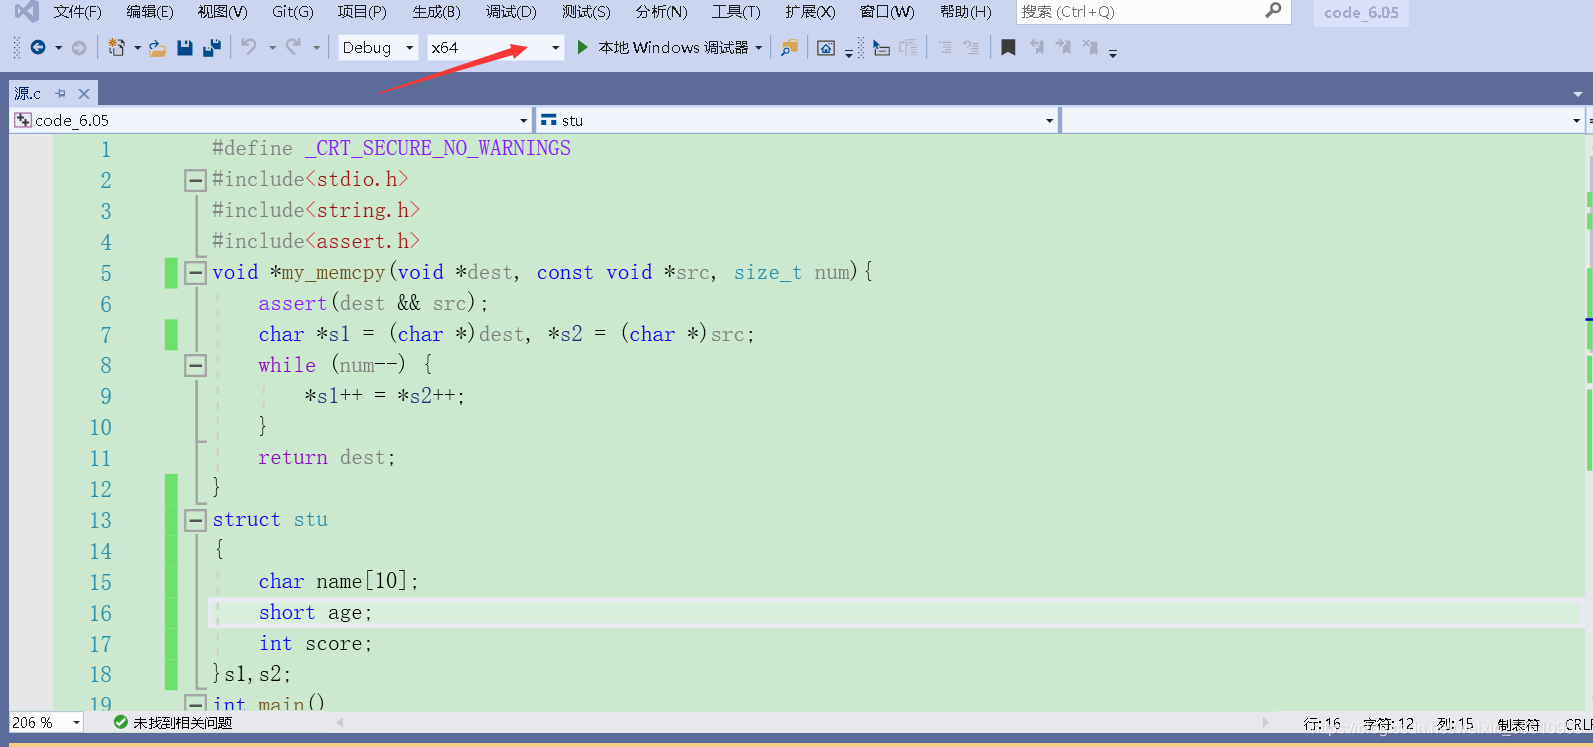Viewport: 1593px width, 747px height.
Task: Open the 窗口(W) menu
Action: [887, 12]
